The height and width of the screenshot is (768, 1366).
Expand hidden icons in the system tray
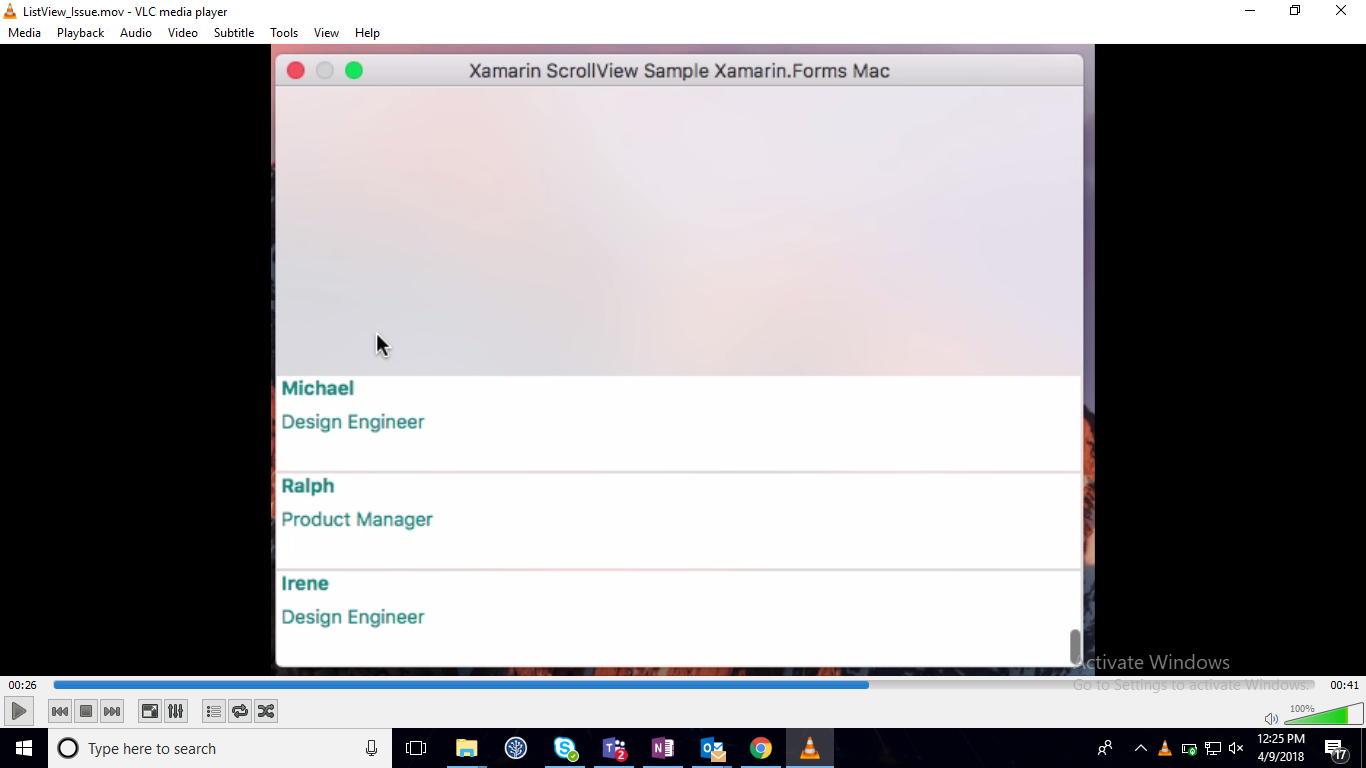[x=1140, y=747]
